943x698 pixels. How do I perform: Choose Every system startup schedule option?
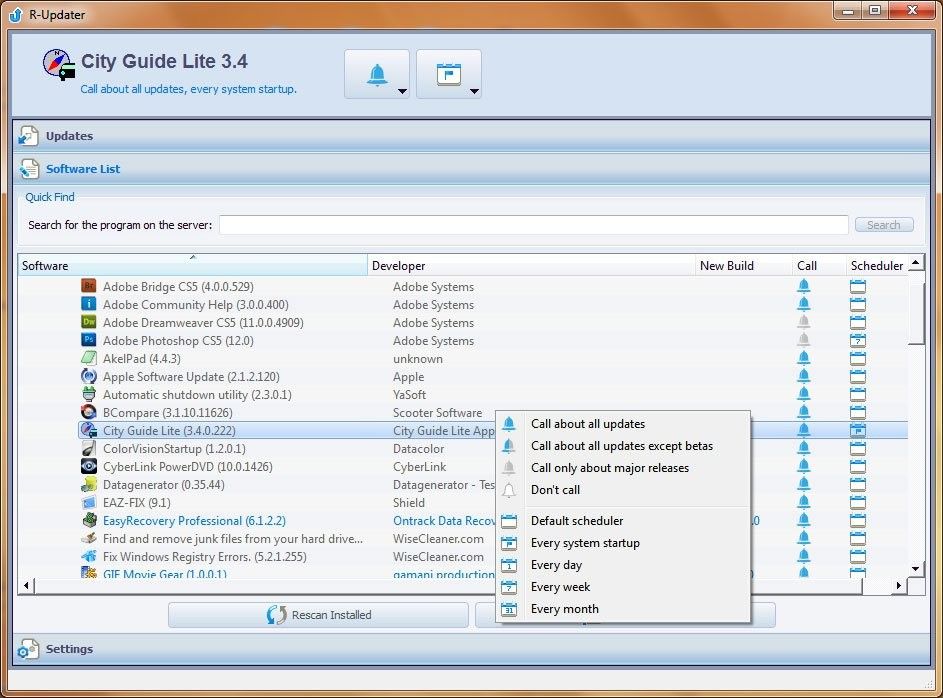point(585,543)
